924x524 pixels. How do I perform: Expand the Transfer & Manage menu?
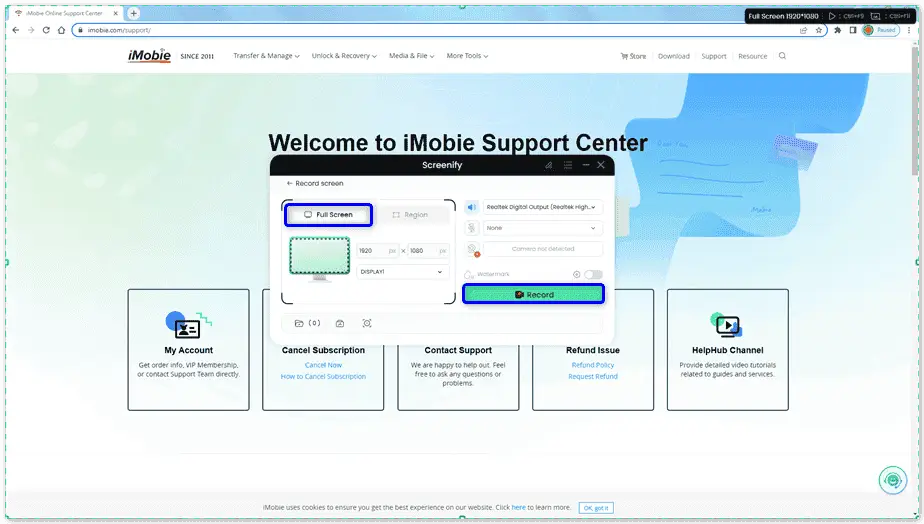[x=266, y=56]
